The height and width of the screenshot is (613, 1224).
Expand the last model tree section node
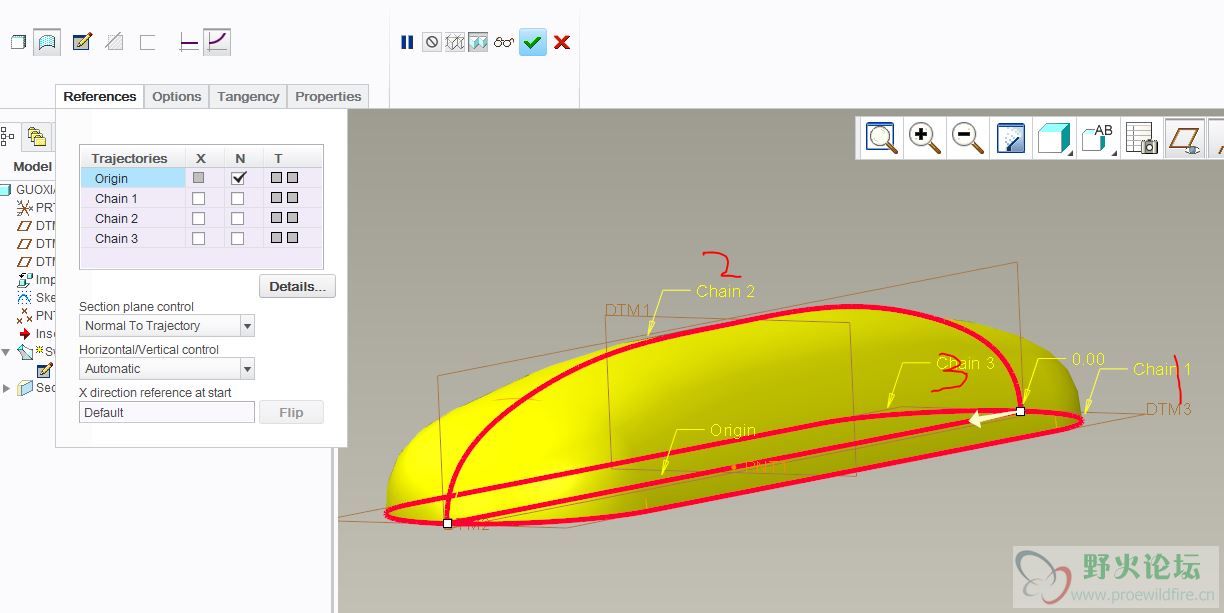tap(6, 388)
